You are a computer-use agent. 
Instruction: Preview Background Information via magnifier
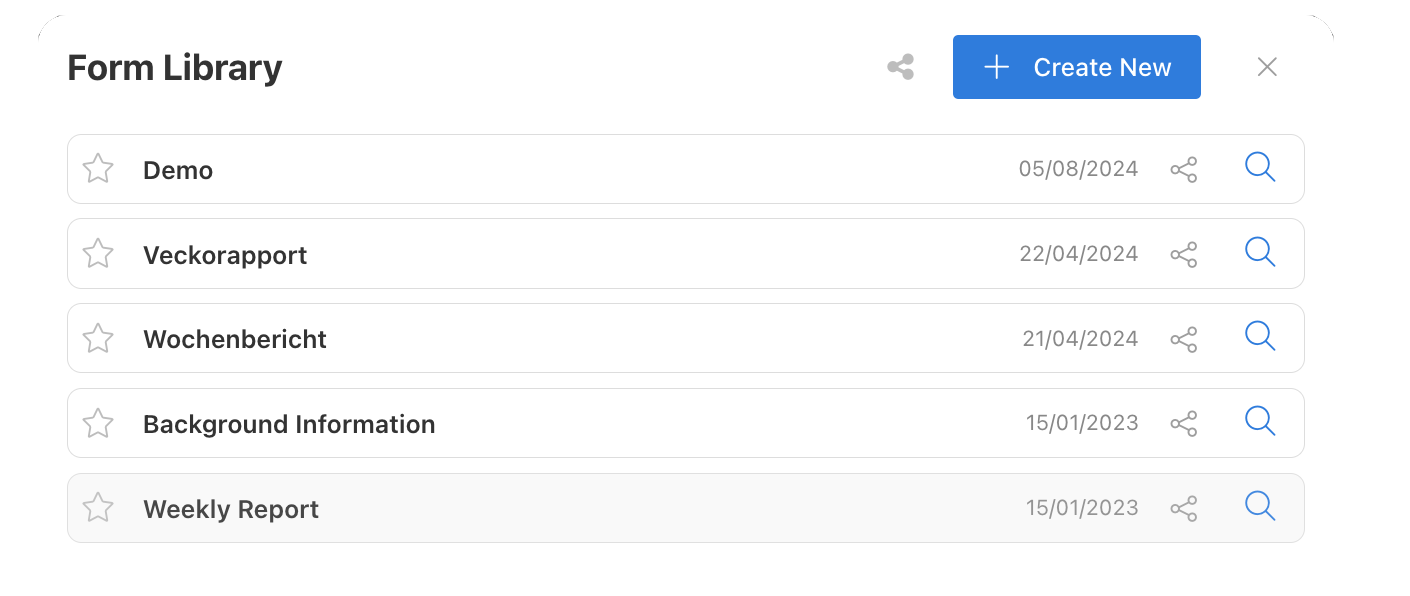point(1260,421)
